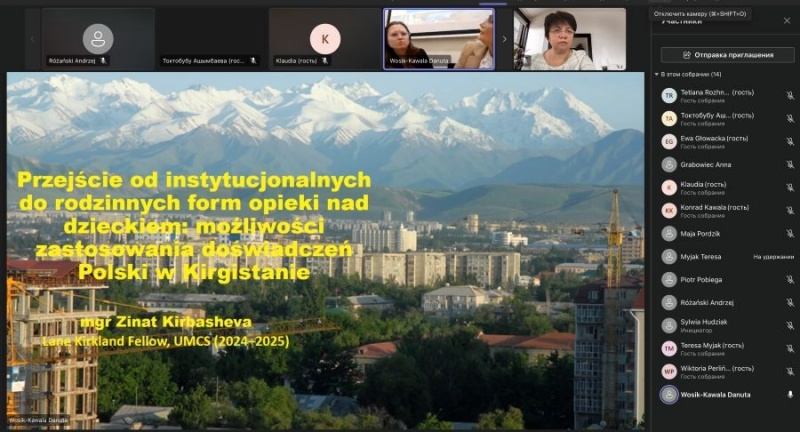Click active microphone icon of Wosik-Kawala Danuta
The image size is (800, 432).
789,394
